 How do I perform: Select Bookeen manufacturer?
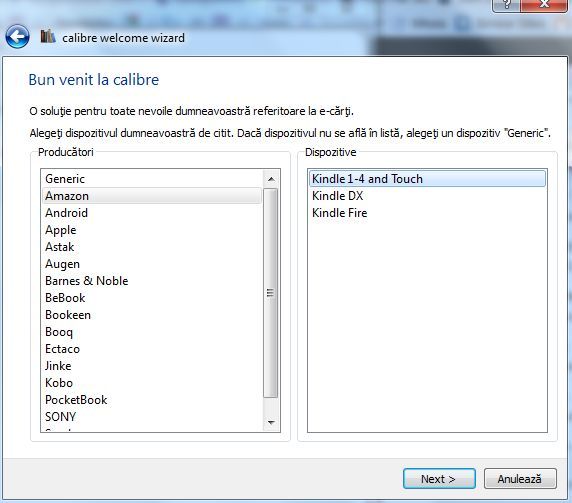[152, 315]
